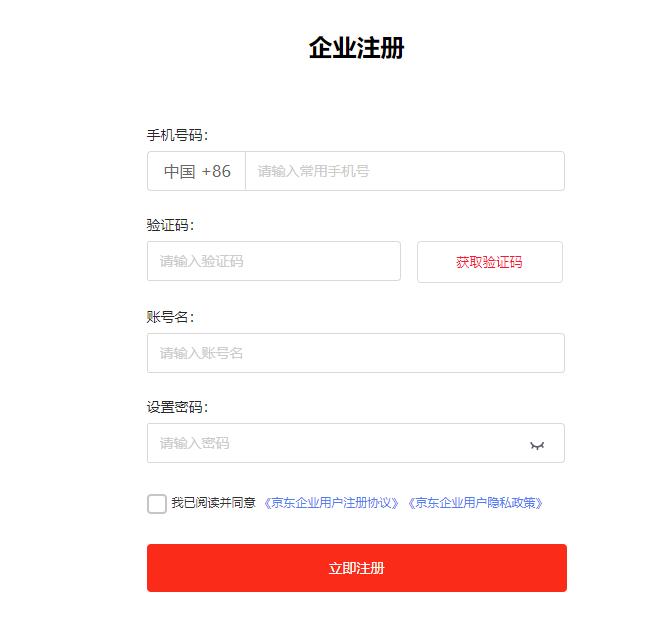Open the 京东企业用户注册协议 link
Image resolution: width=665 pixels, height=630 pixels.
(x=331, y=503)
